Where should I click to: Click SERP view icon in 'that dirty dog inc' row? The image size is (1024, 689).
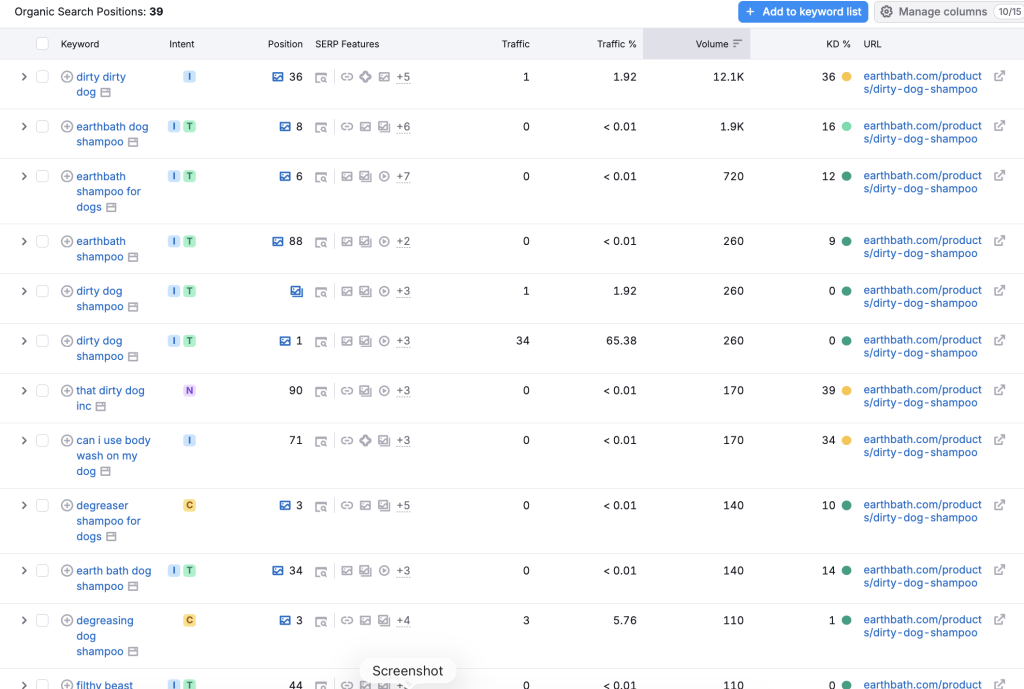(x=321, y=391)
